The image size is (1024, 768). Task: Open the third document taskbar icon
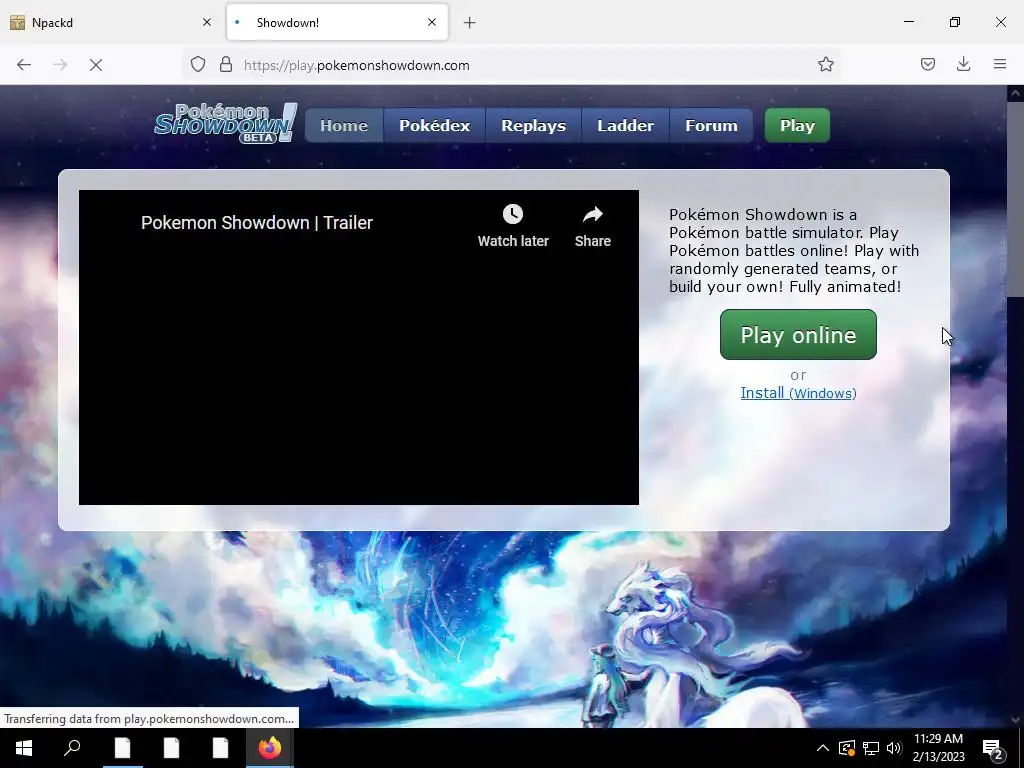click(x=221, y=748)
